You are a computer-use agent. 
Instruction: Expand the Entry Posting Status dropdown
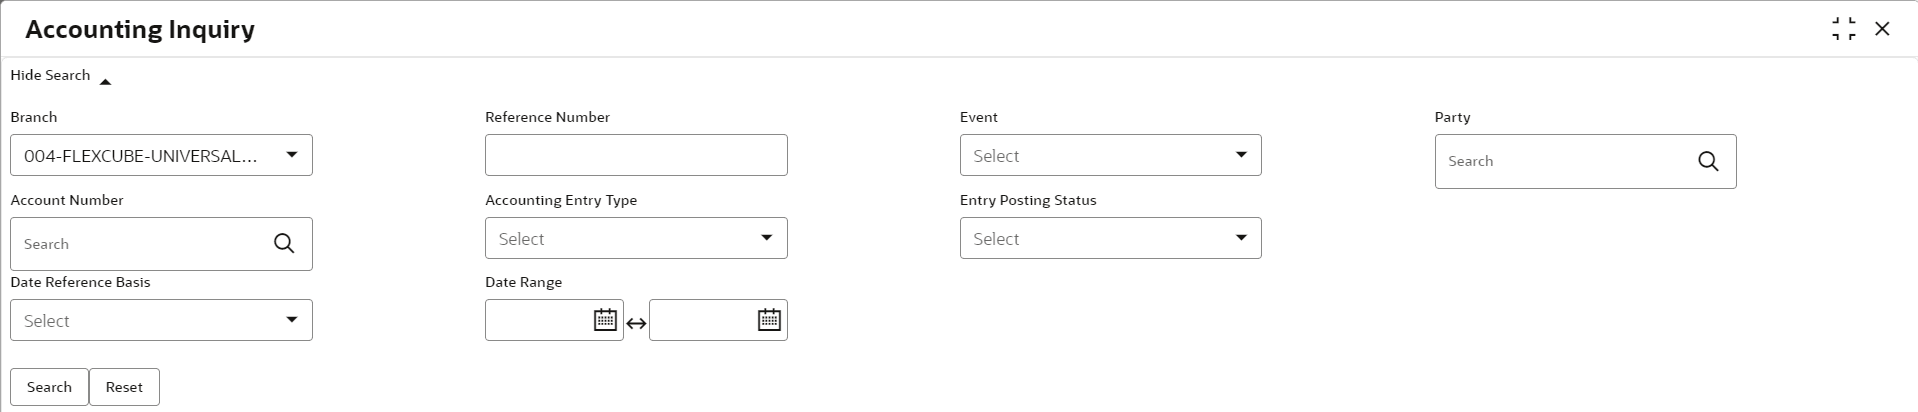pyautogui.click(x=1240, y=238)
